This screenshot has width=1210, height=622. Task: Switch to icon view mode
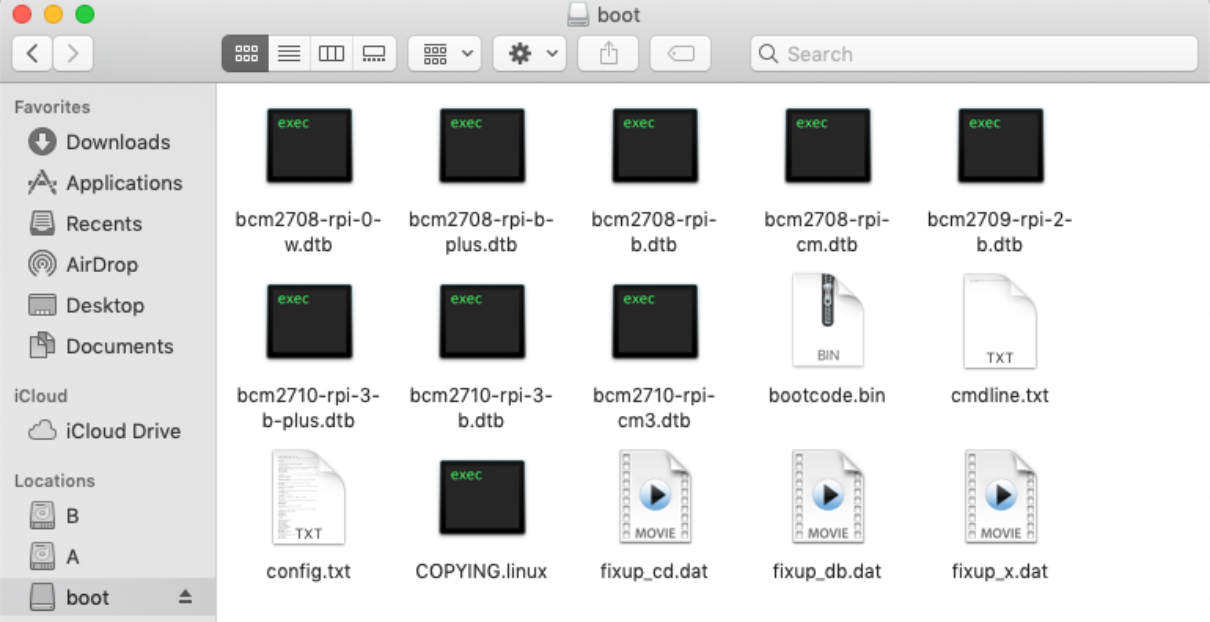pos(245,54)
